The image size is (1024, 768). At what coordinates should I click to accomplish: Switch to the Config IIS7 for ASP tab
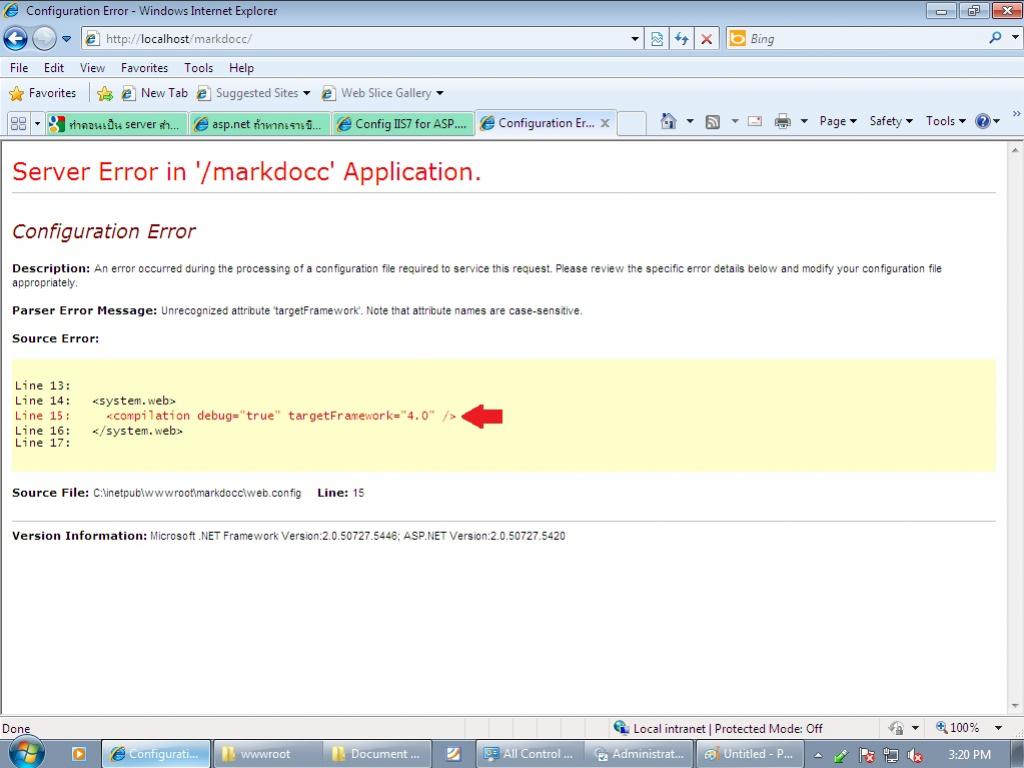[x=402, y=123]
